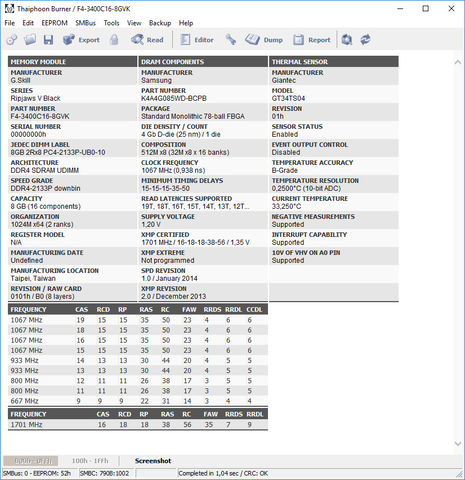Click the Read toolbar button
465x480 pixels.
(x=147, y=40)
